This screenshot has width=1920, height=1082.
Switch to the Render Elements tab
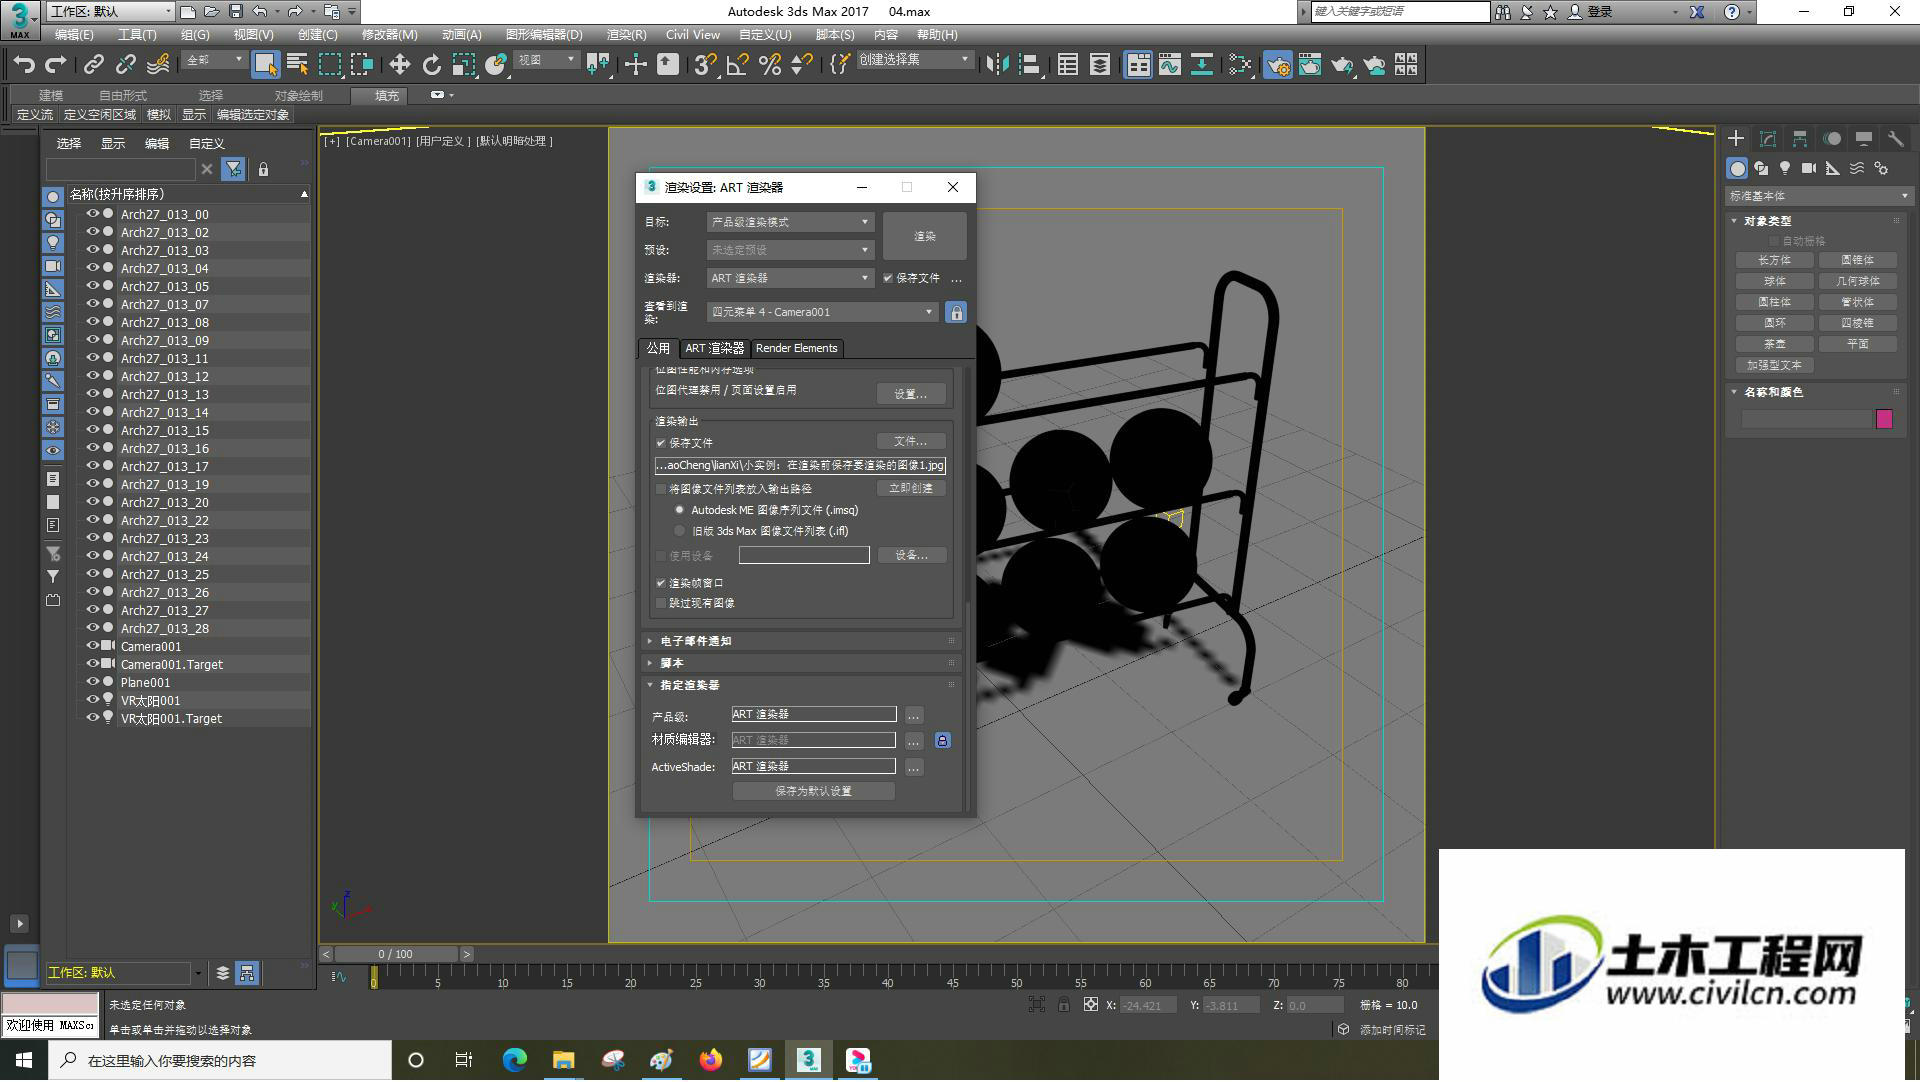(x=796, y=349)
